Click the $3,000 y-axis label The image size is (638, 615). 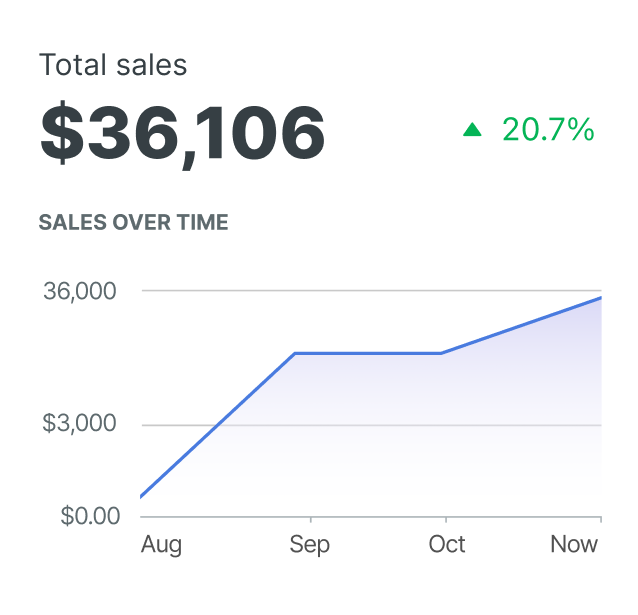(80, 423)
